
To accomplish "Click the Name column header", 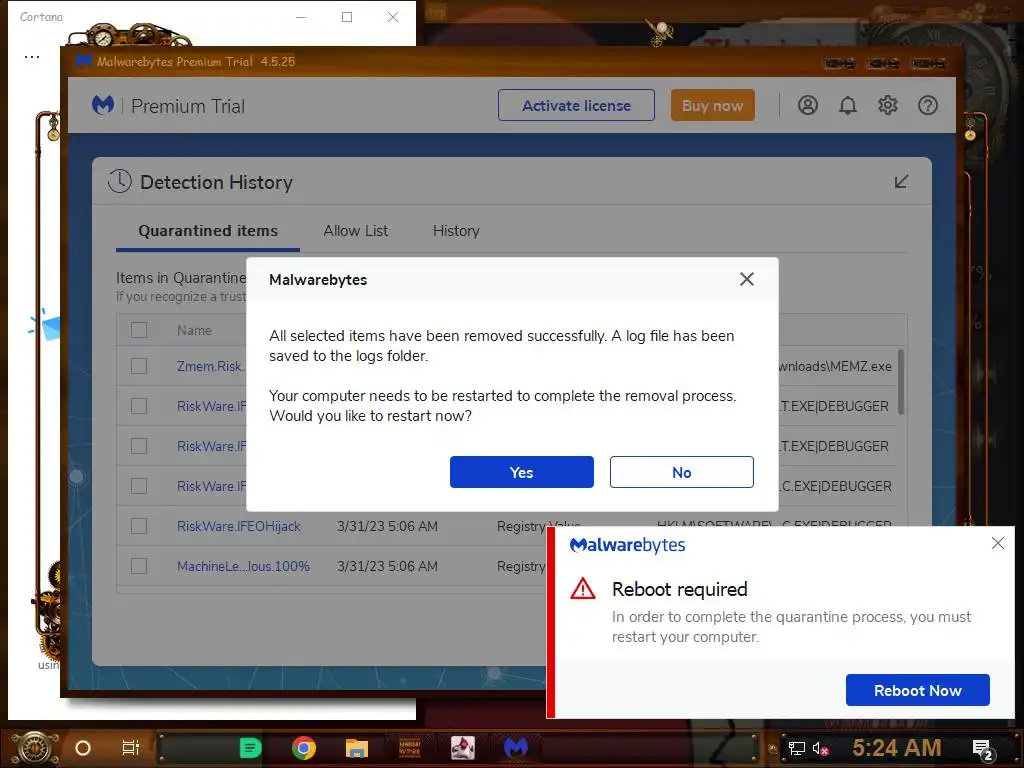I will (x=194, y=330).
